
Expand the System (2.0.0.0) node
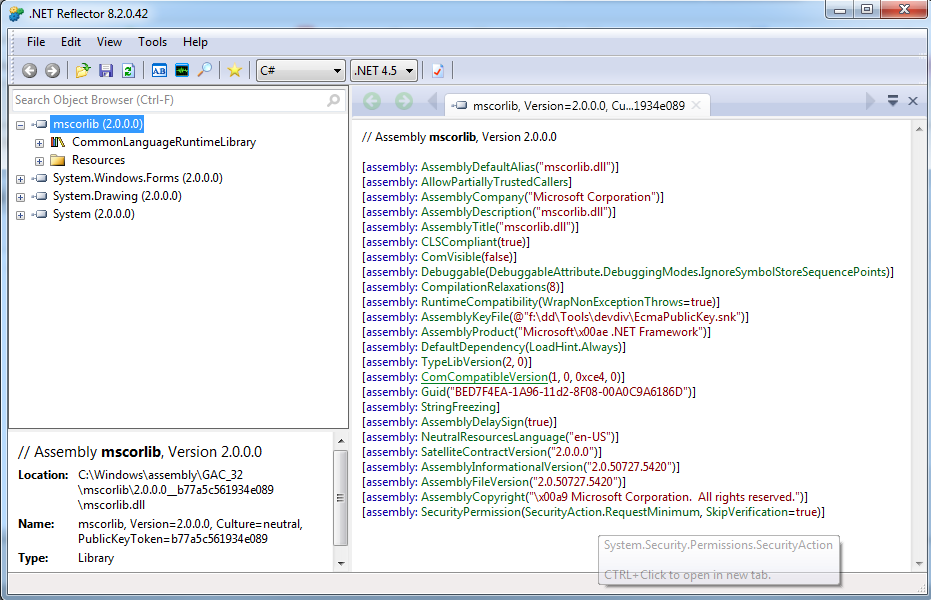pos(21,215)
